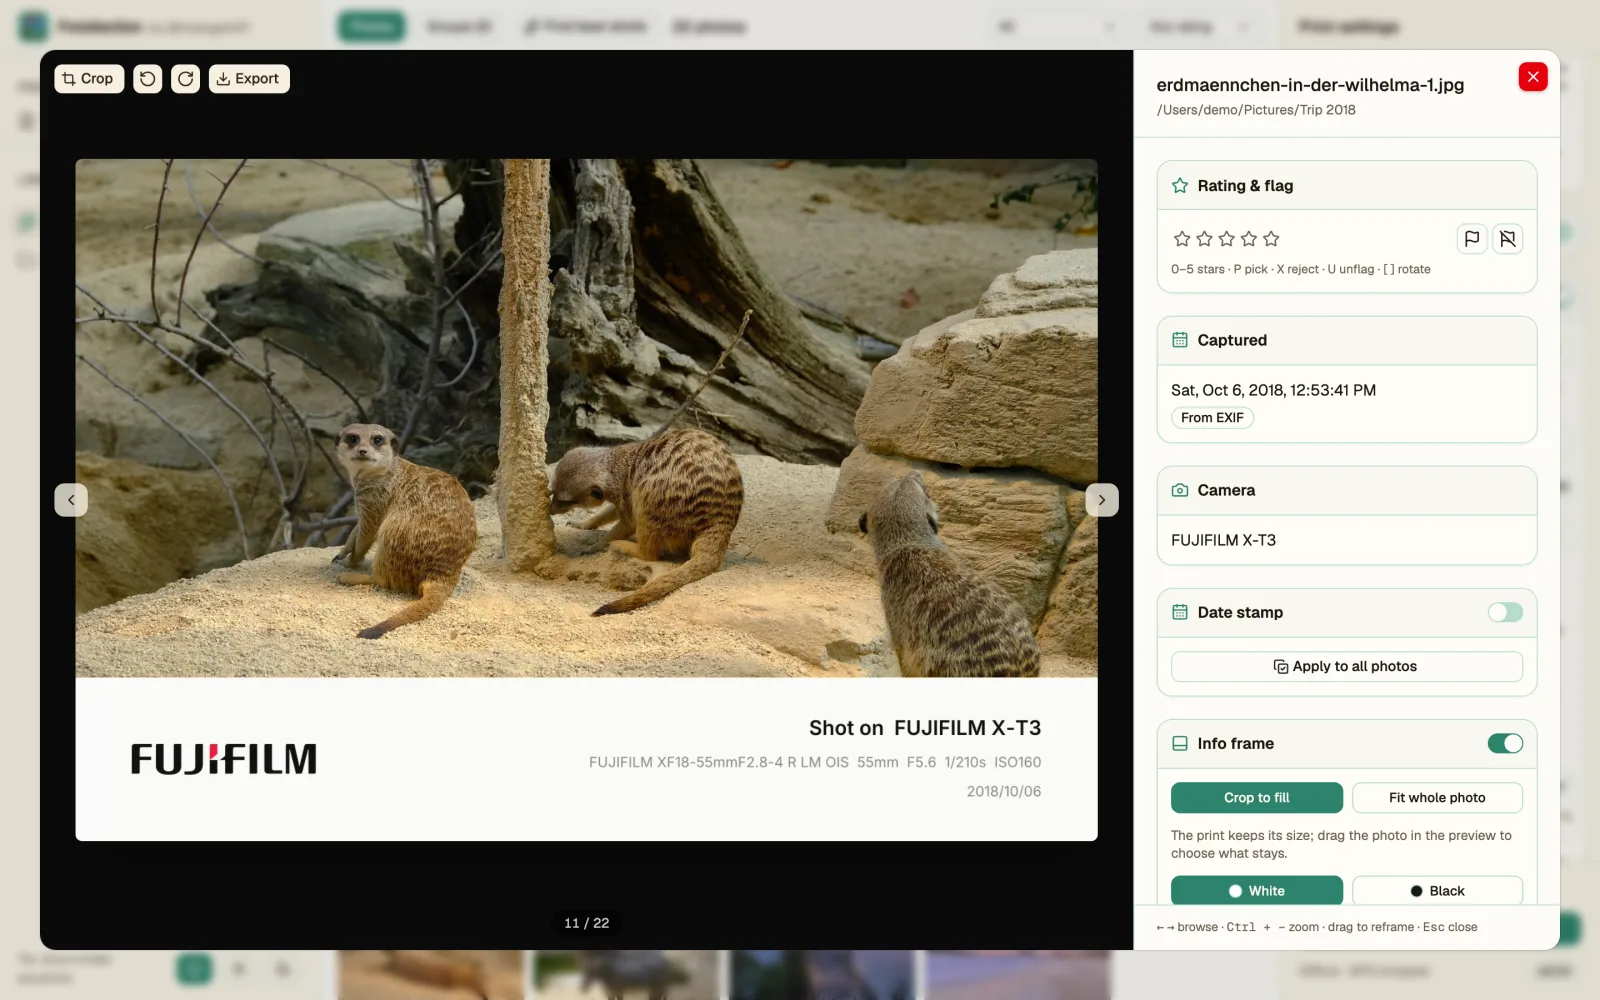Export the current photo

249,79
